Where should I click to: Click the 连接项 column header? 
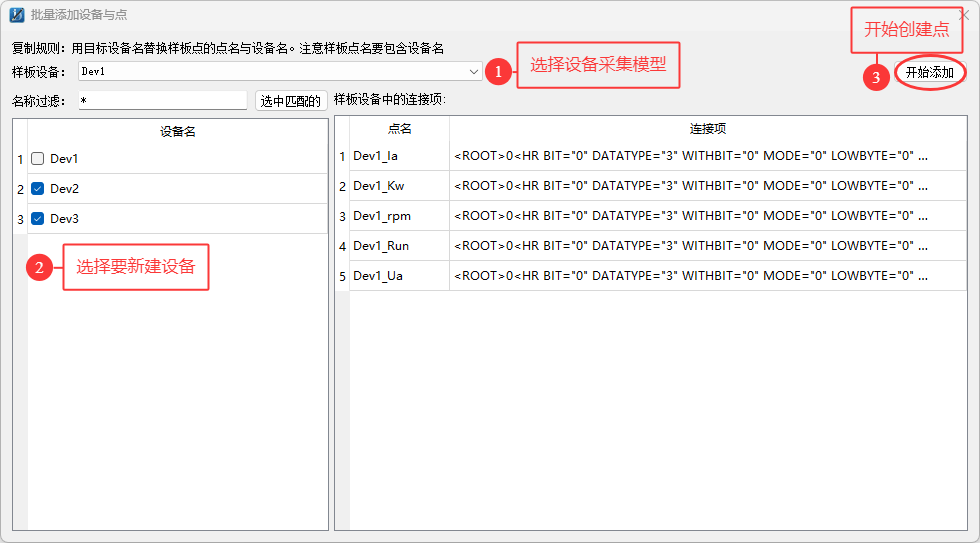pyautogui.click(x=708, y=129)
